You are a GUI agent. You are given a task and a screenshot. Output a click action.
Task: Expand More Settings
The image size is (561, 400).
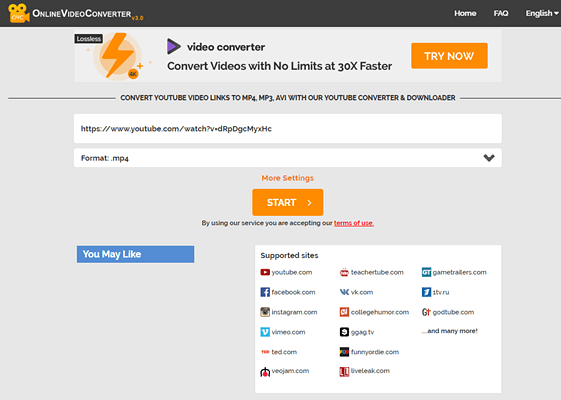tap(288, 178)
